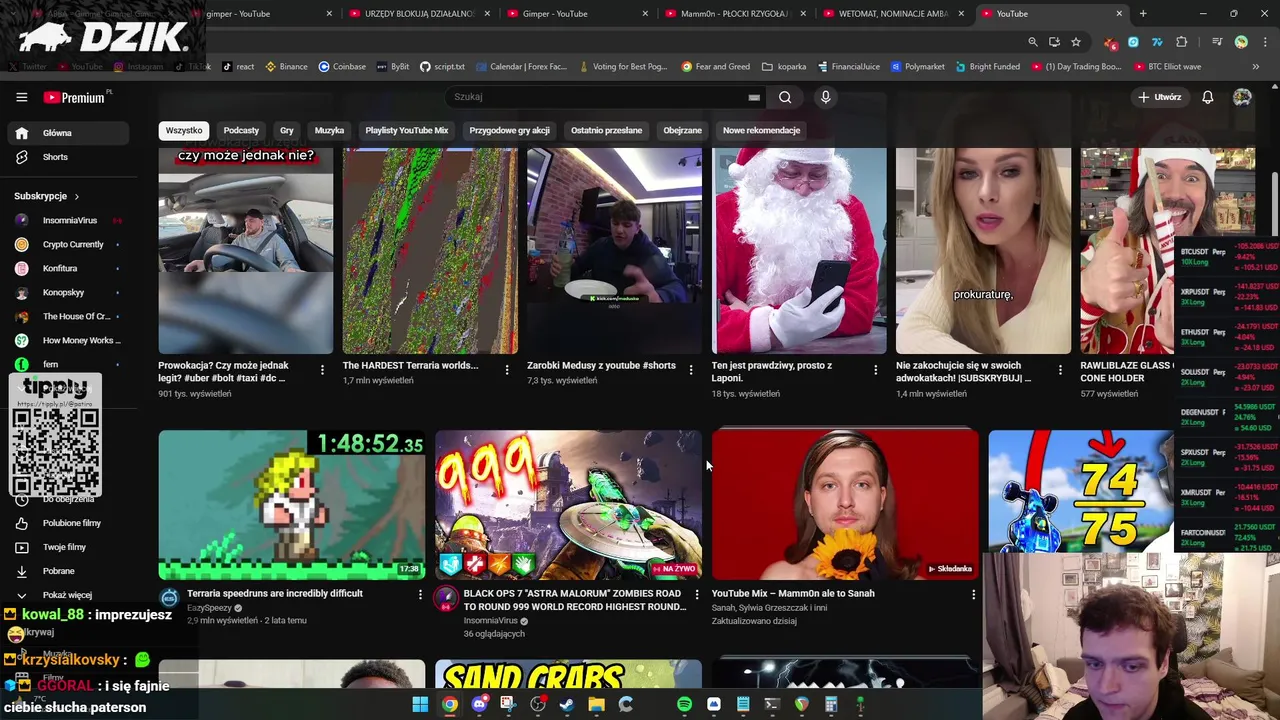
Task: Open a new Chrome tab
Action: 1143,14
